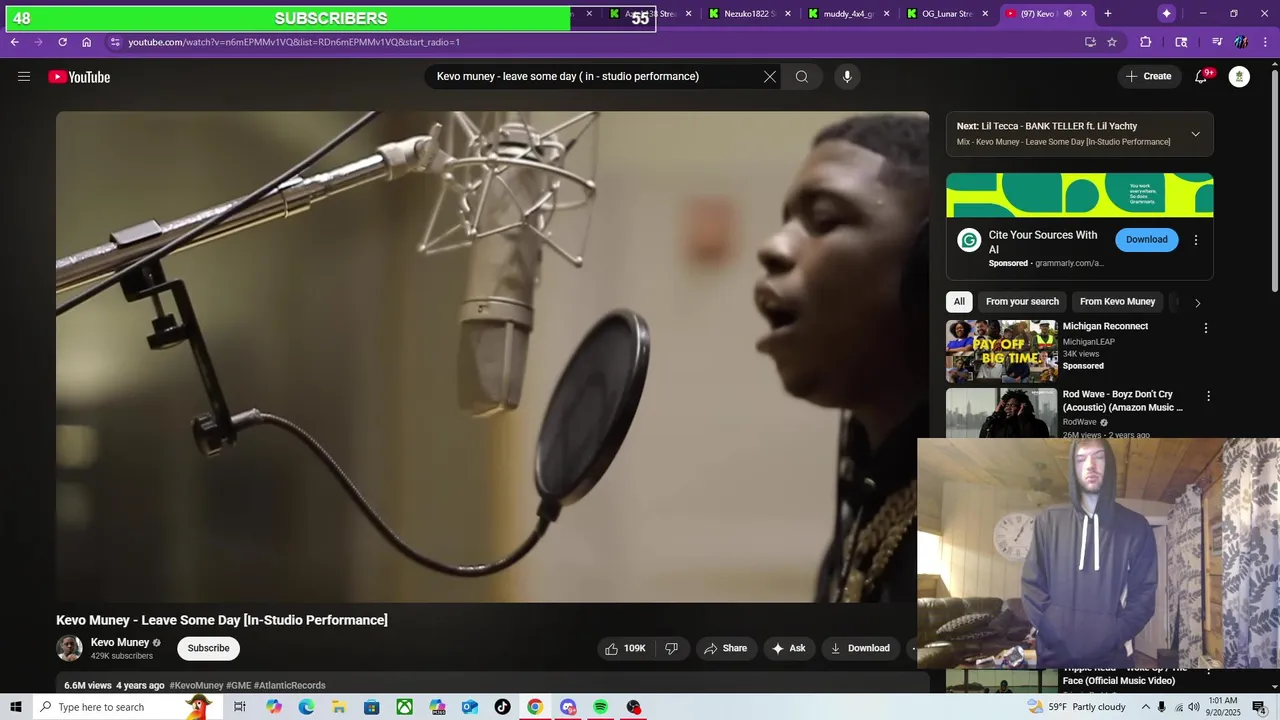This screenshot has width=1280, height=720.
Task: Download the video with Download button
Action: (859, 648)
